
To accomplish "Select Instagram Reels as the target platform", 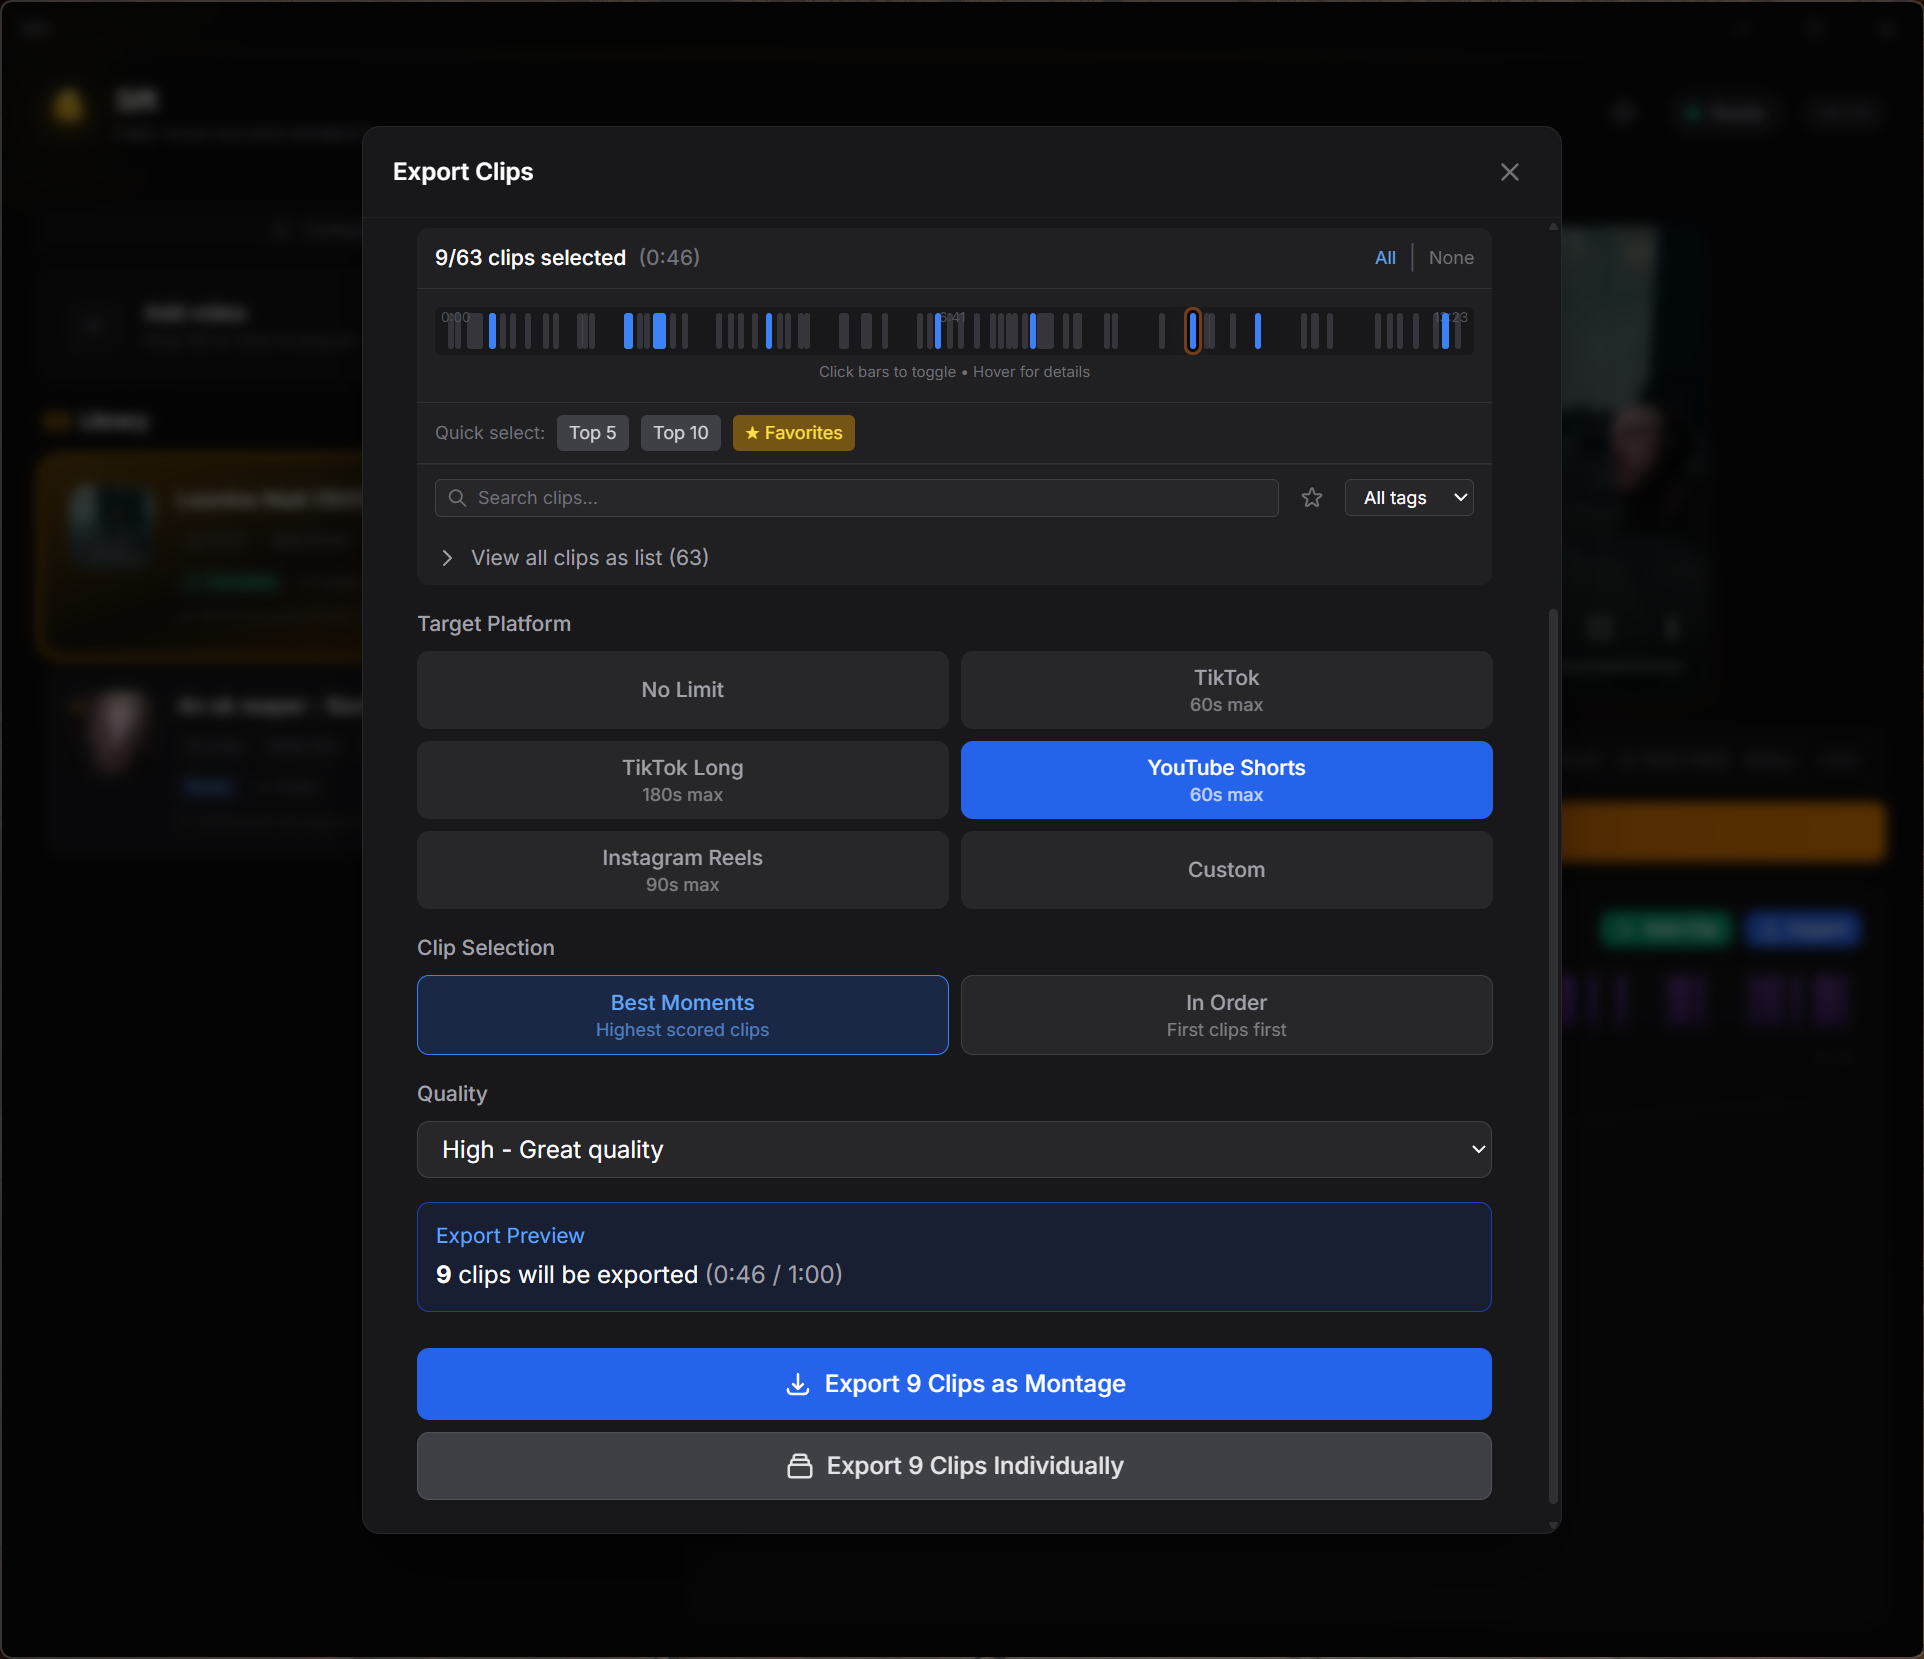I will point(681,869).
